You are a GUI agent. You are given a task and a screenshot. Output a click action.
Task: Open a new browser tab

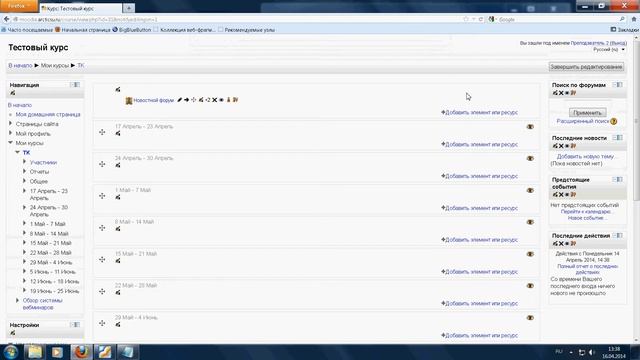[129, 8]
